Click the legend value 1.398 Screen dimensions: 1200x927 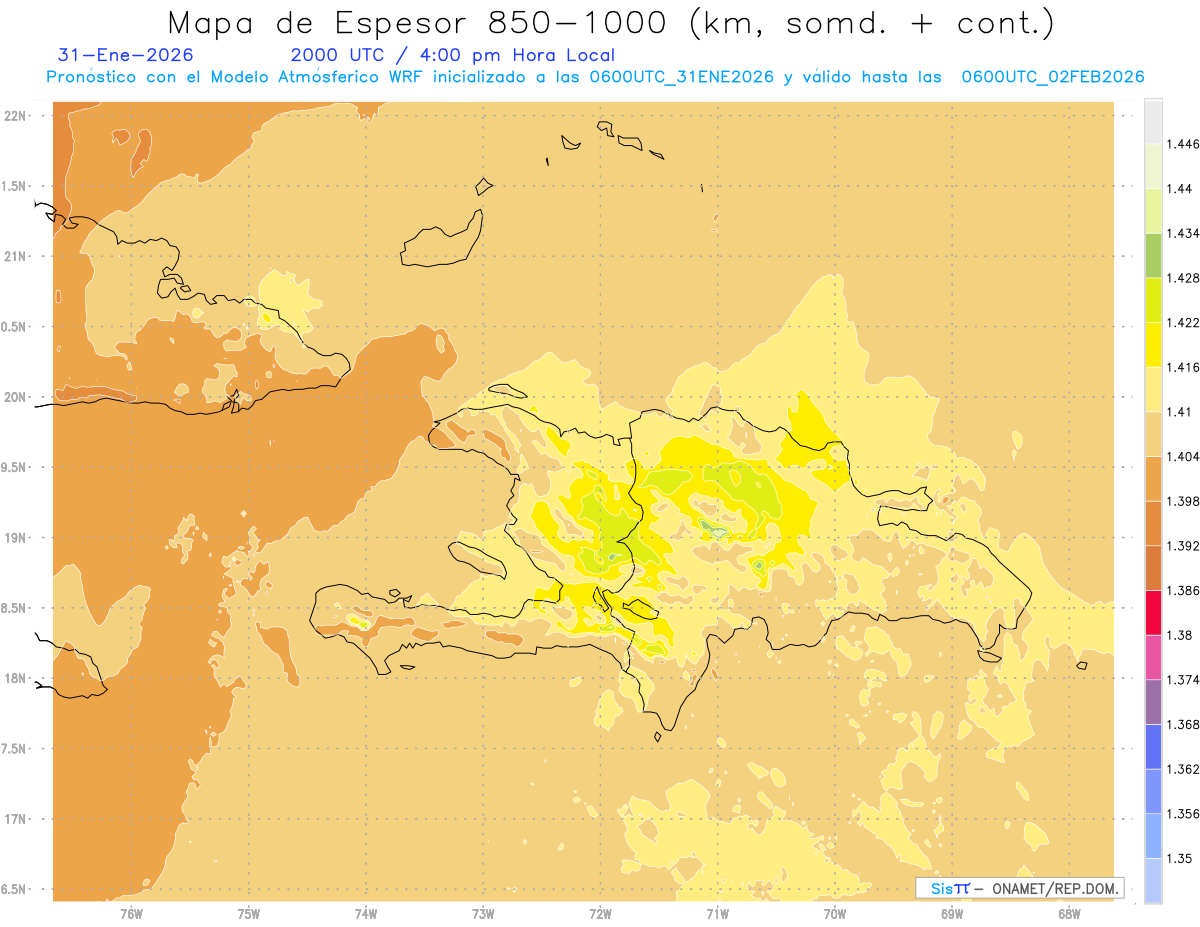pyautogui.click(x=1185, y=501)
